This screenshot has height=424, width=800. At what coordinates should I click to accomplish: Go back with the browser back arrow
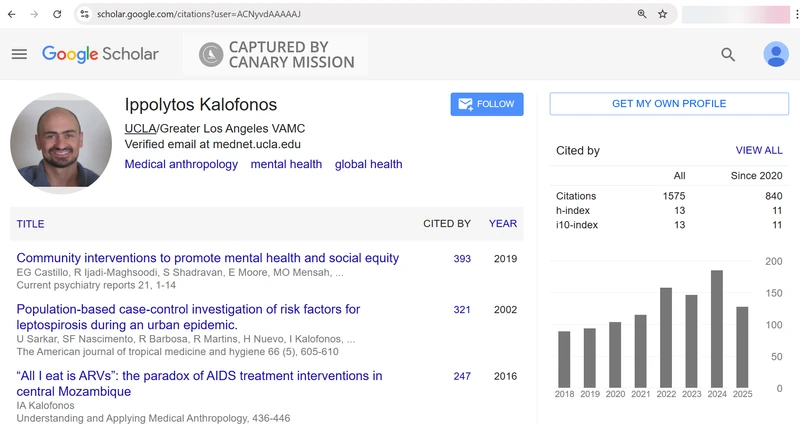pos(11,14)
